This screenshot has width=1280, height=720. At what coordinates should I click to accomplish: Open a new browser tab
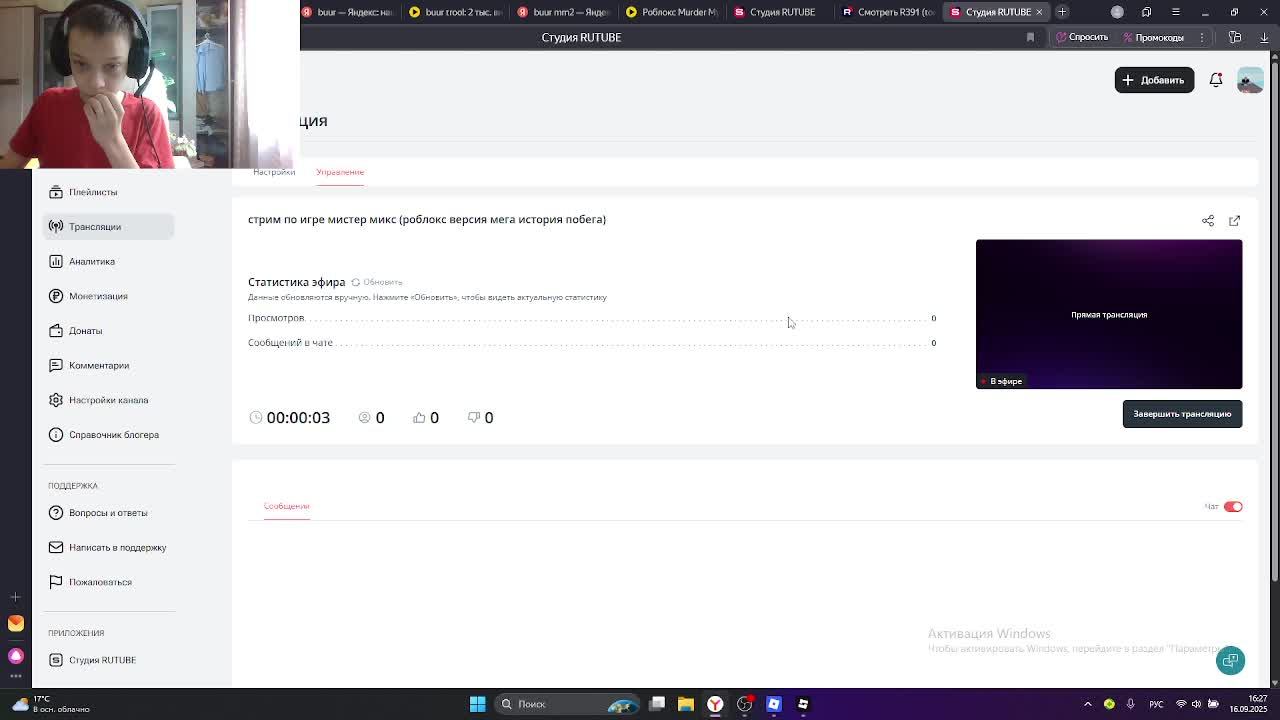point(1062,12)
